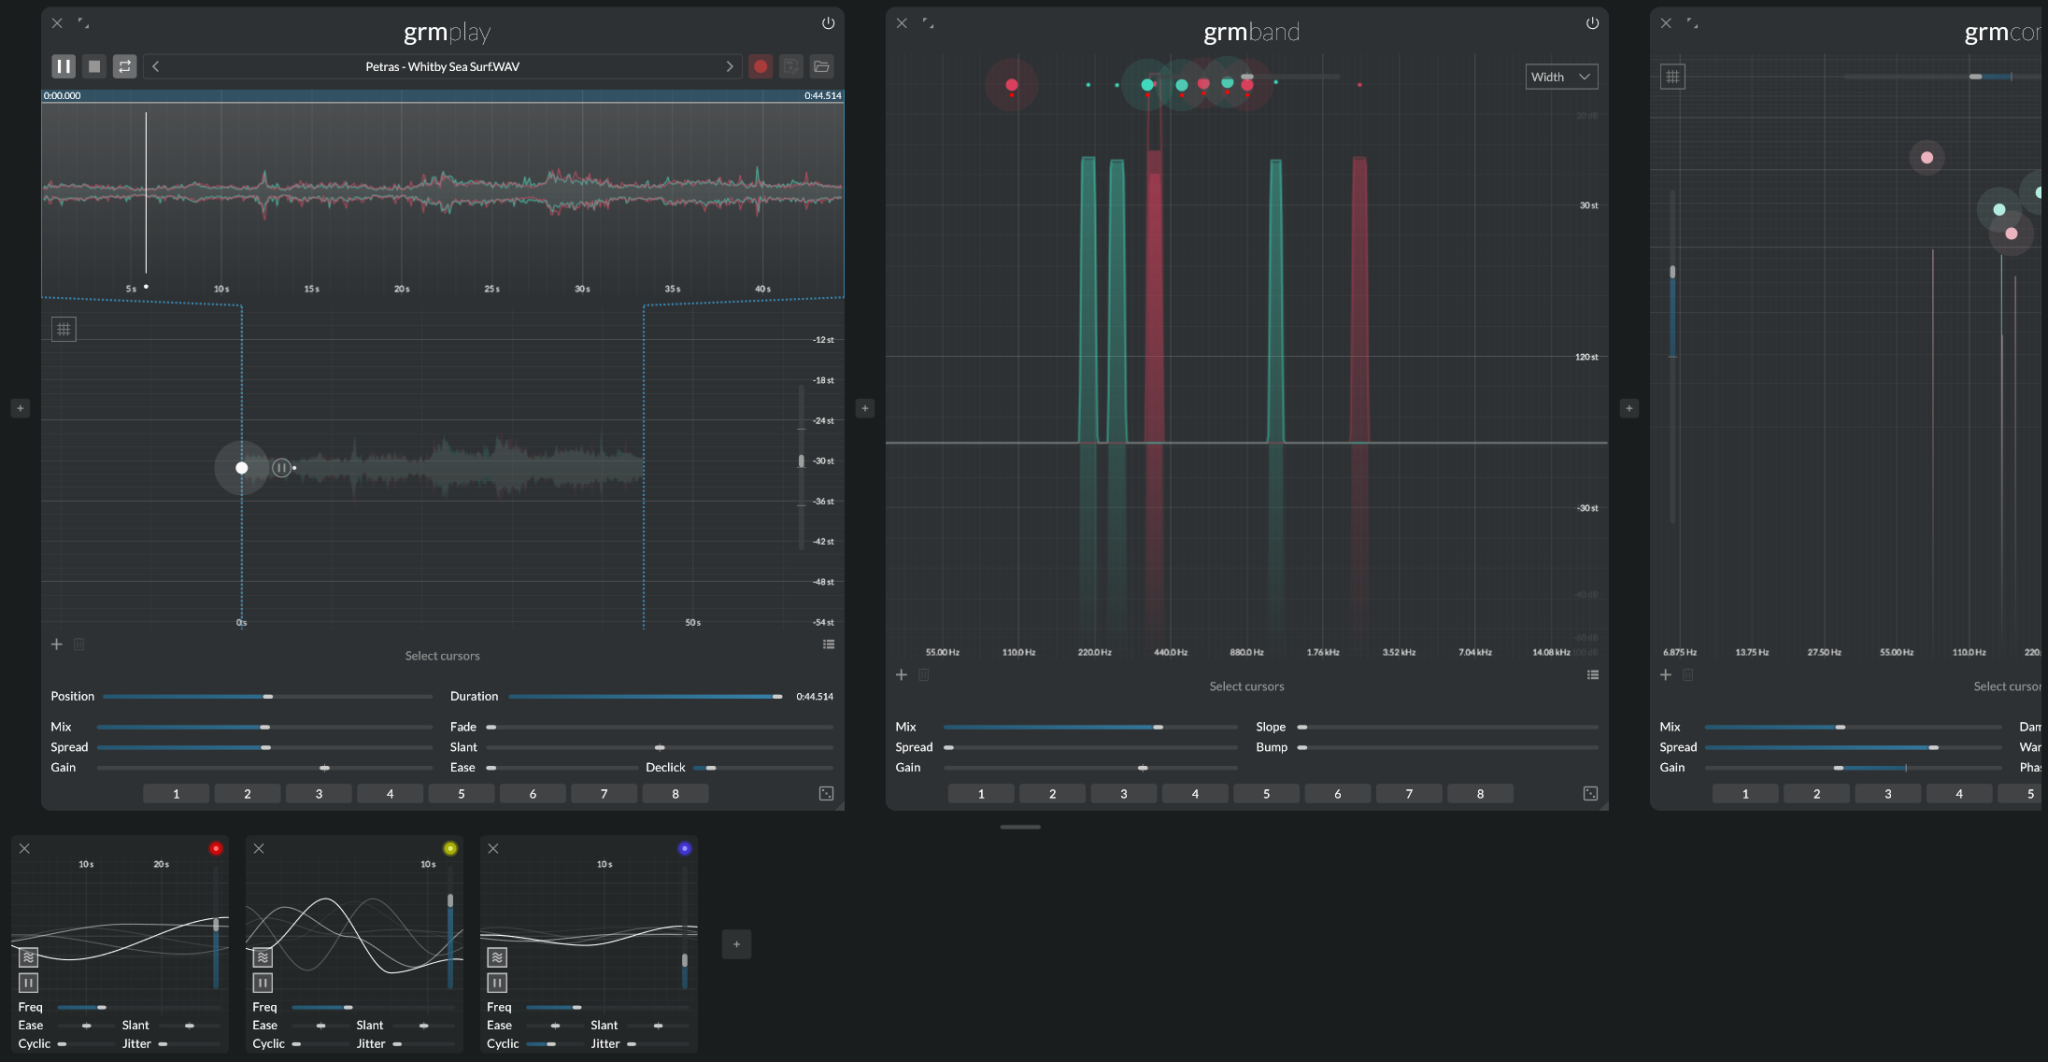2048x1062 pixels.
Task: Pause the yellow modulator
Action: tap(263, 983)
